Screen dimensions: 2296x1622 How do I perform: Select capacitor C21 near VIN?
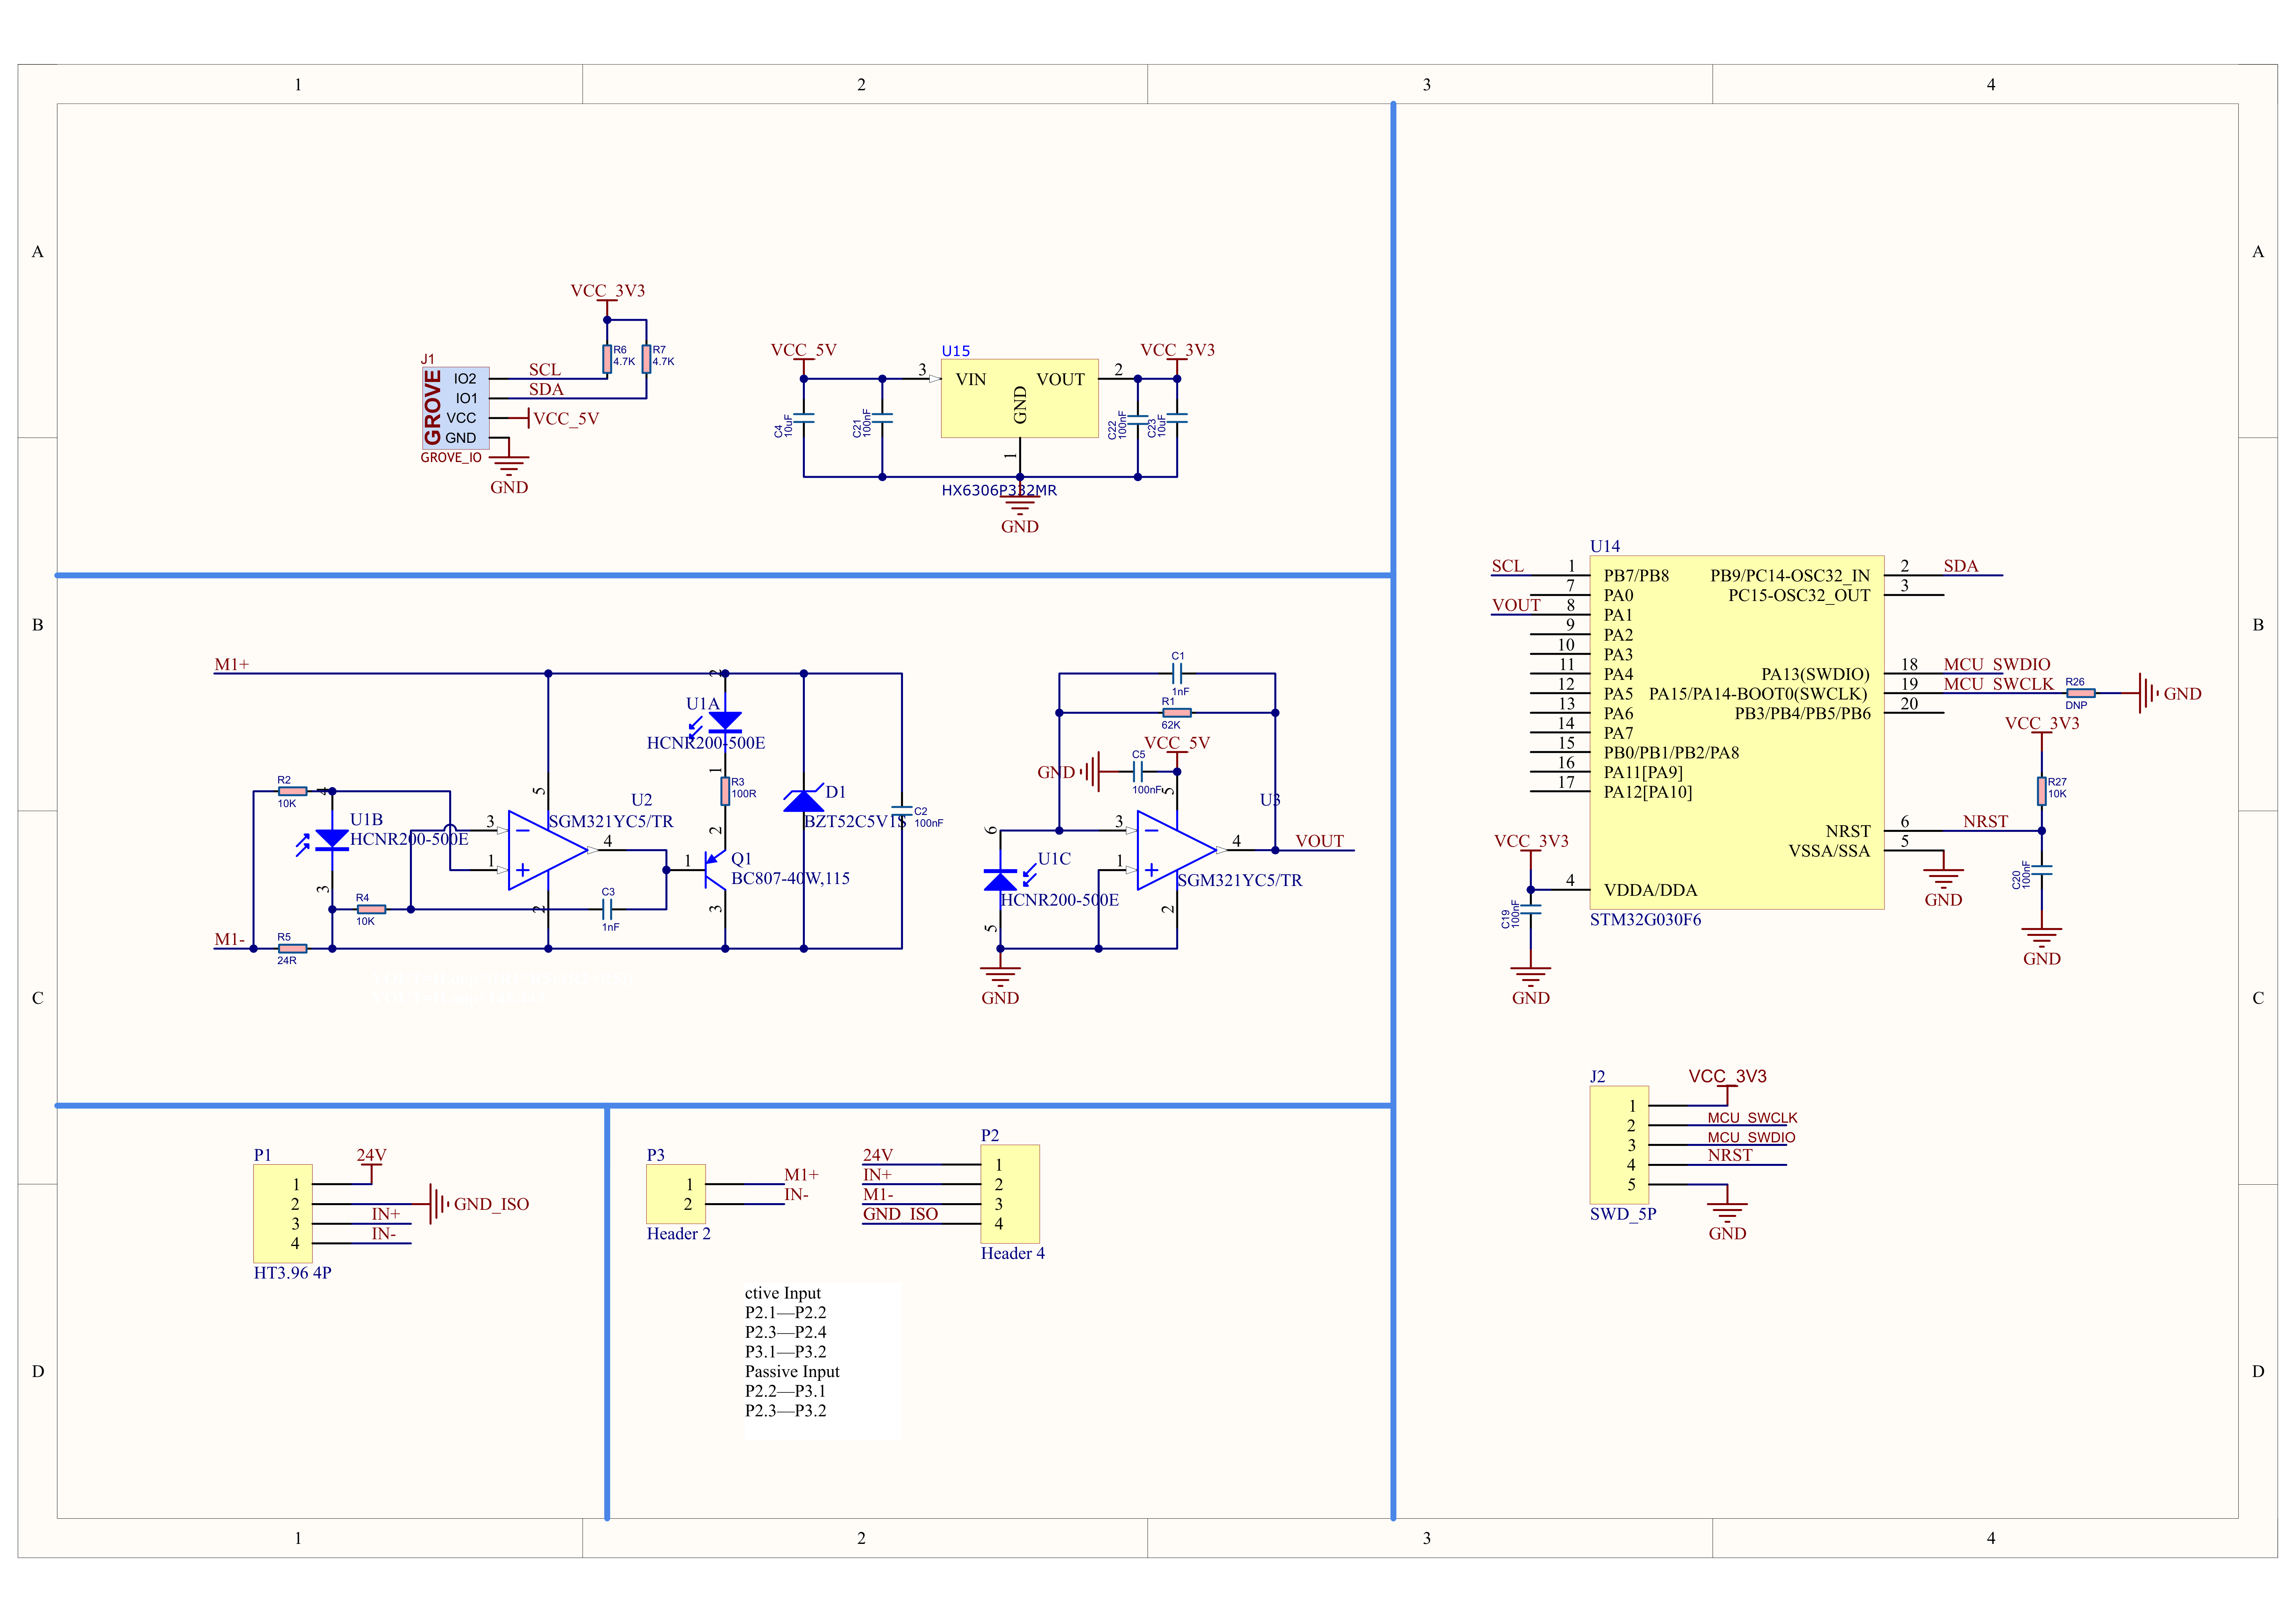[882, 419]
